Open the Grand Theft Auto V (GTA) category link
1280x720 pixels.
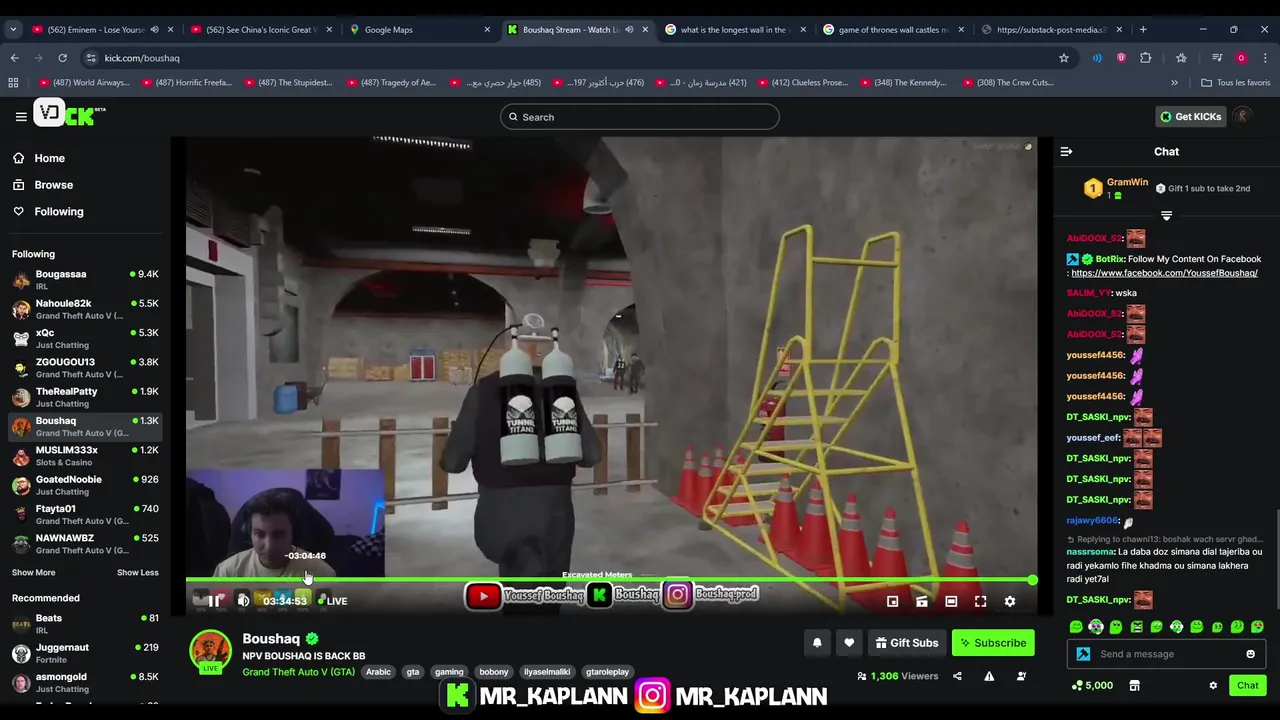pyautogui.click(x=298, y=672)
